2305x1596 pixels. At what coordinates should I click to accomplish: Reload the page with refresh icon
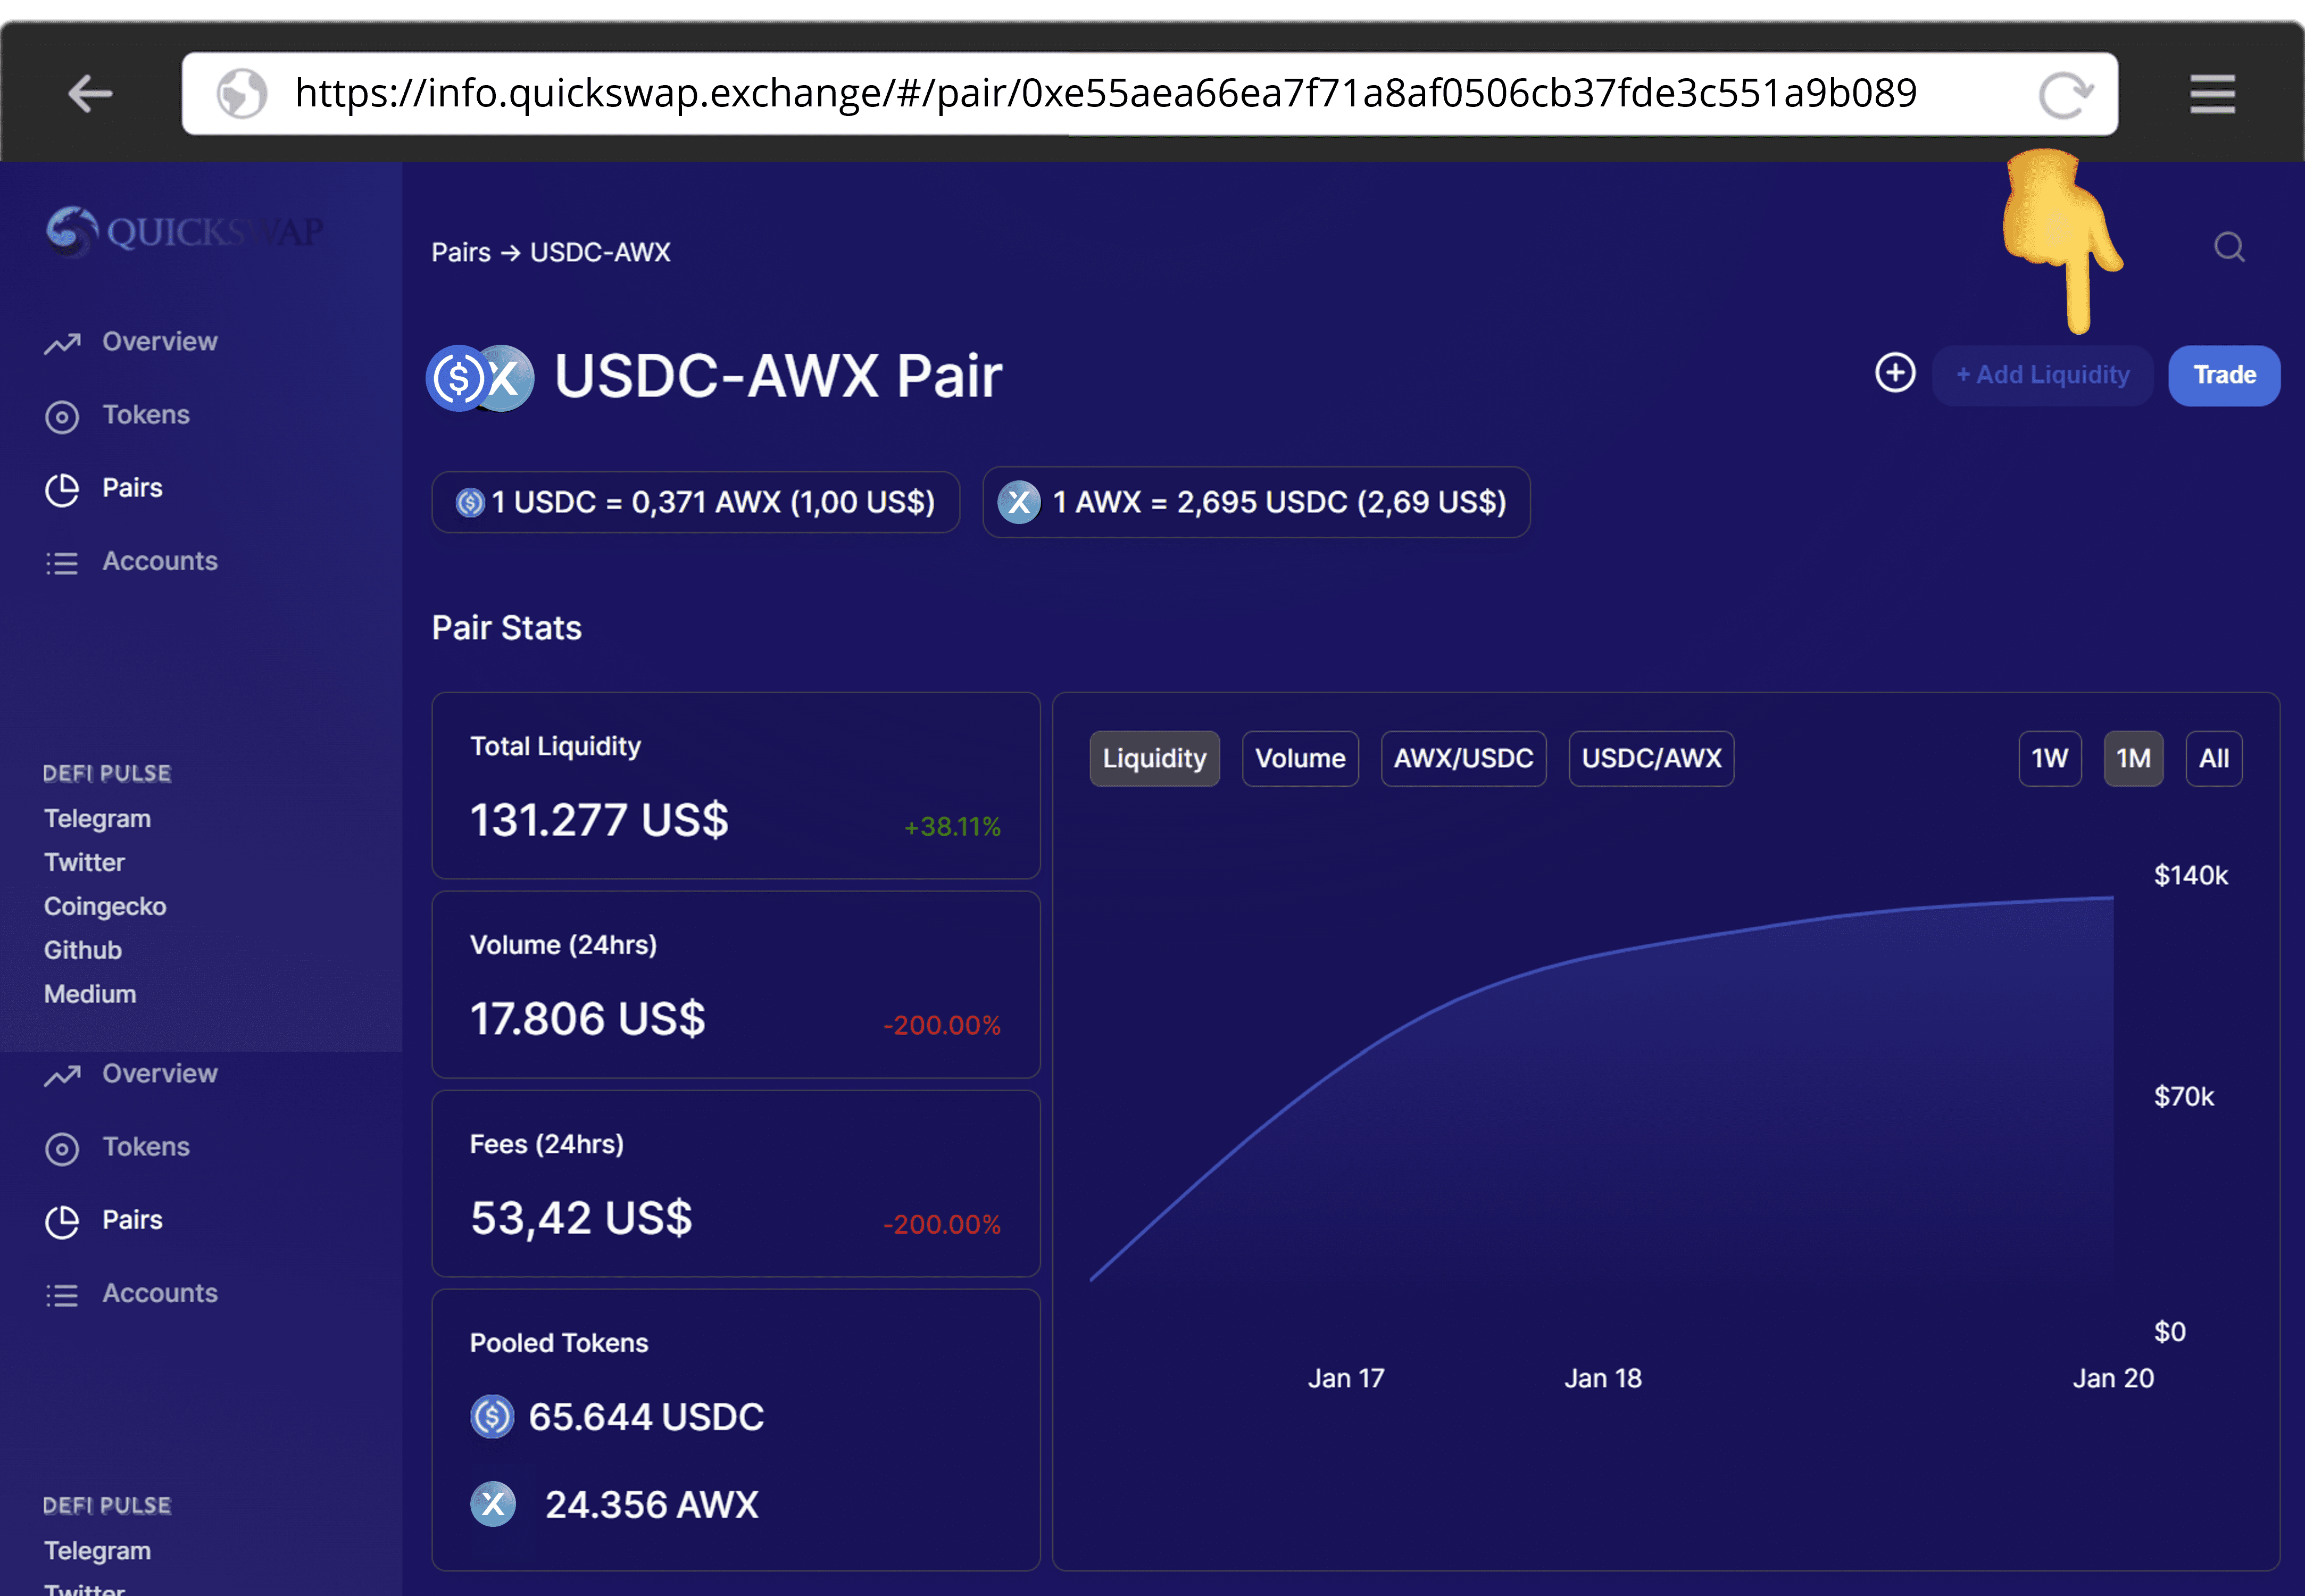[2064, 95]
